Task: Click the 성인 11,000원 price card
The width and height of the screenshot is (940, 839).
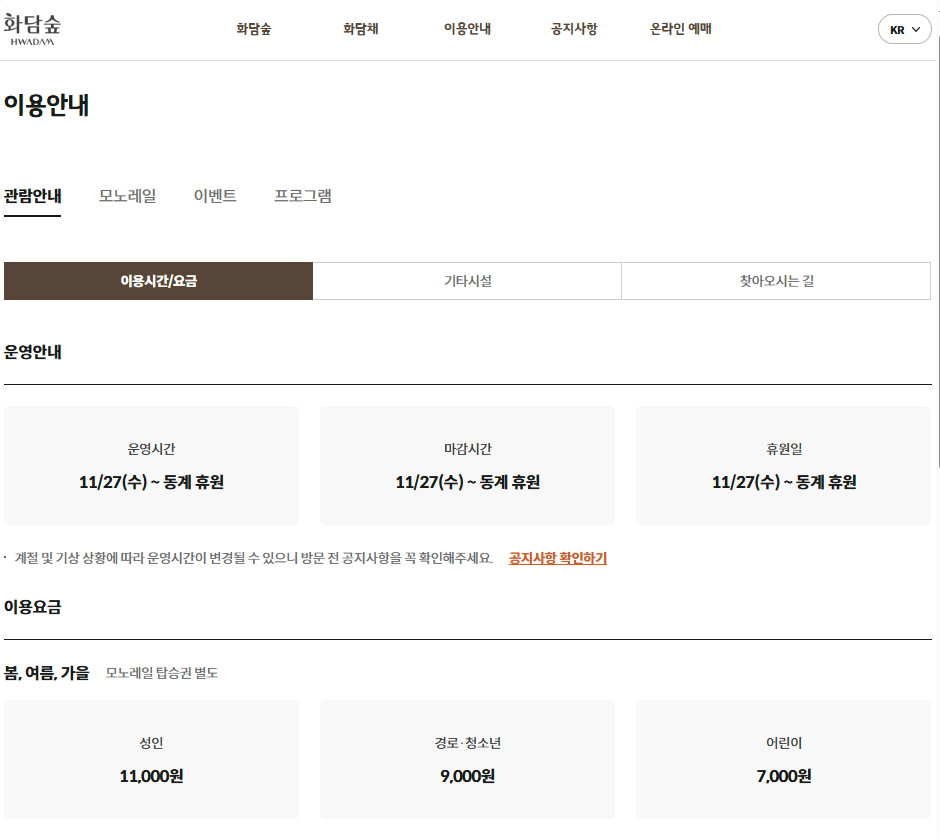Action: coord(151,759)
